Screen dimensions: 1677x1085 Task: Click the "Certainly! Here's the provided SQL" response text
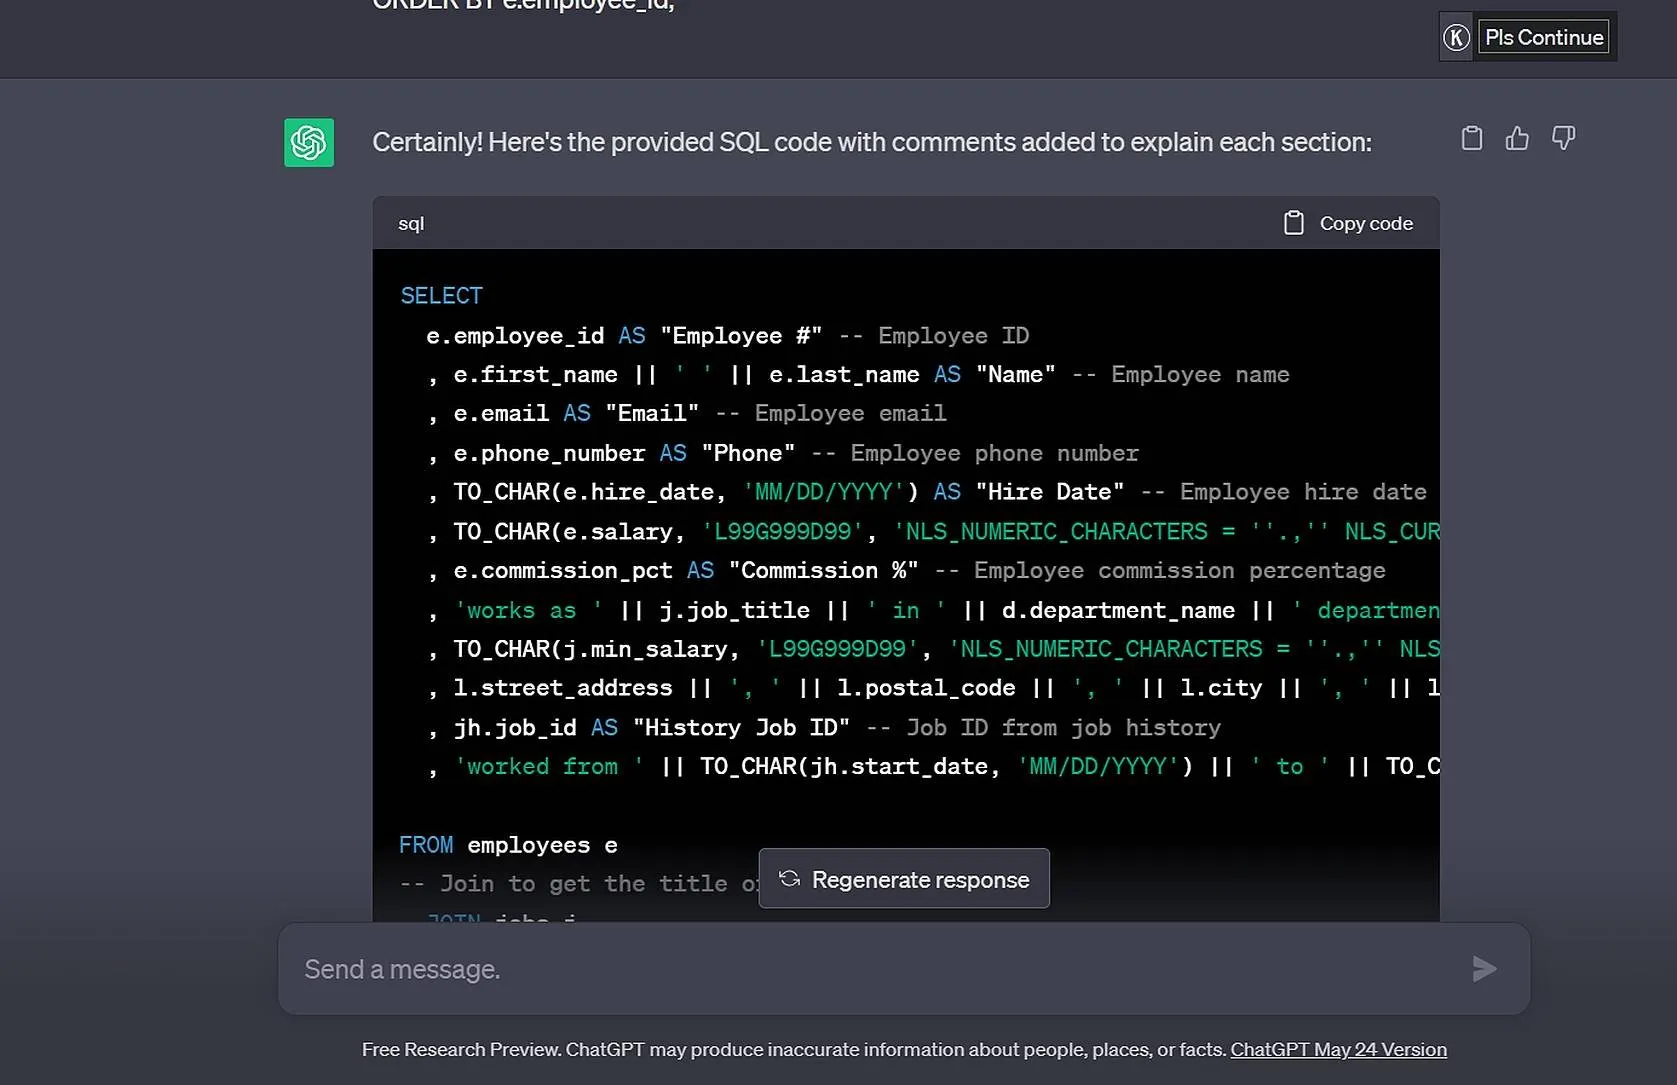pos(871,142)
